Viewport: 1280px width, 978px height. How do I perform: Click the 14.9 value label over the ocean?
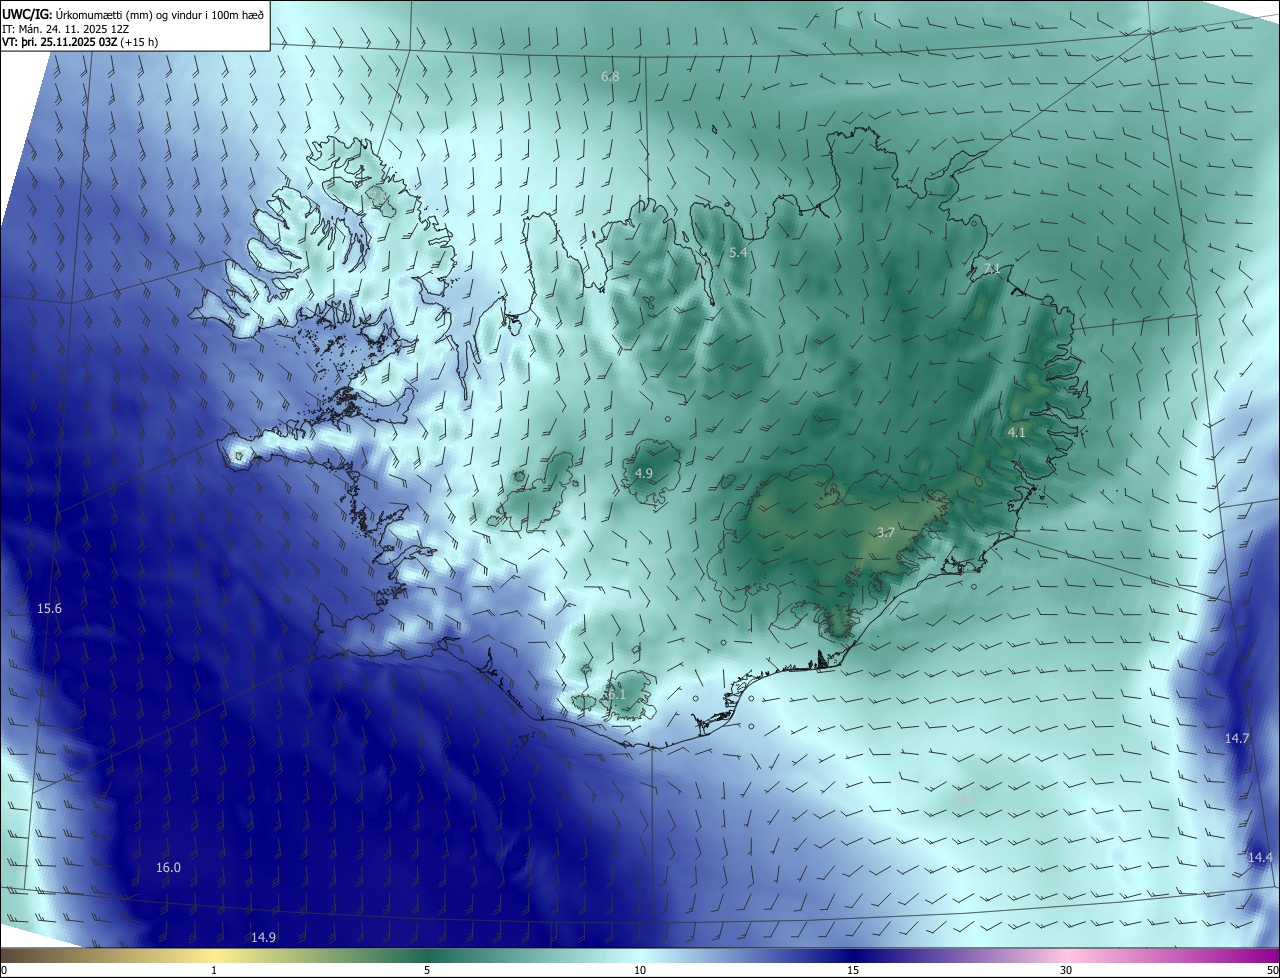click(x=263, y=938)
